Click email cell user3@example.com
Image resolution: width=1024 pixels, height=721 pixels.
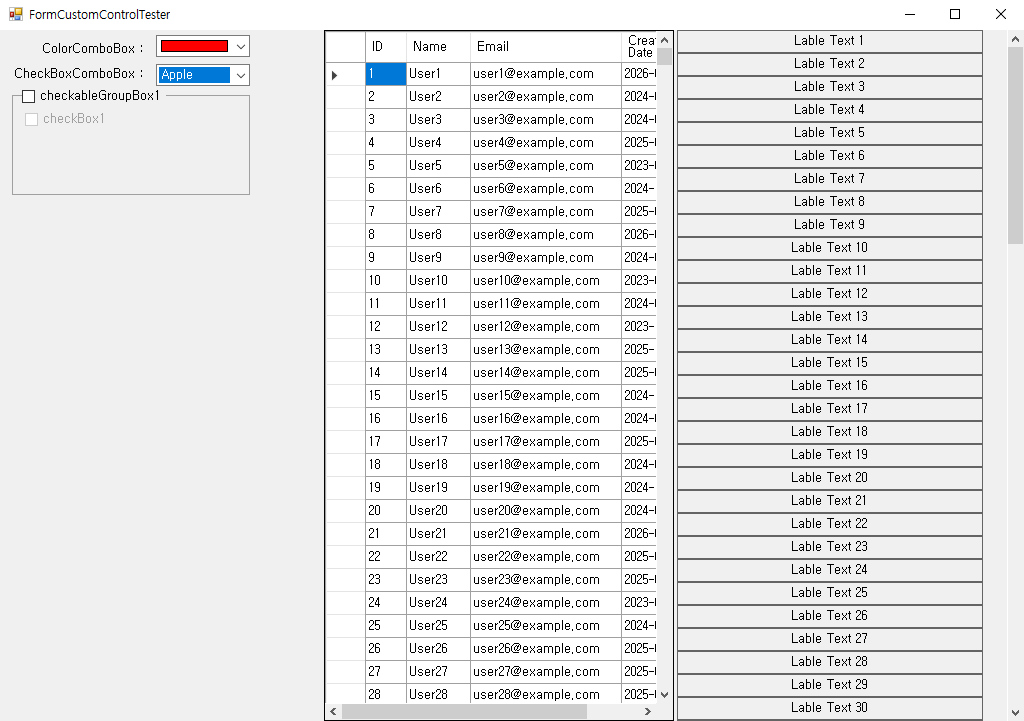(x=546, y=120)
